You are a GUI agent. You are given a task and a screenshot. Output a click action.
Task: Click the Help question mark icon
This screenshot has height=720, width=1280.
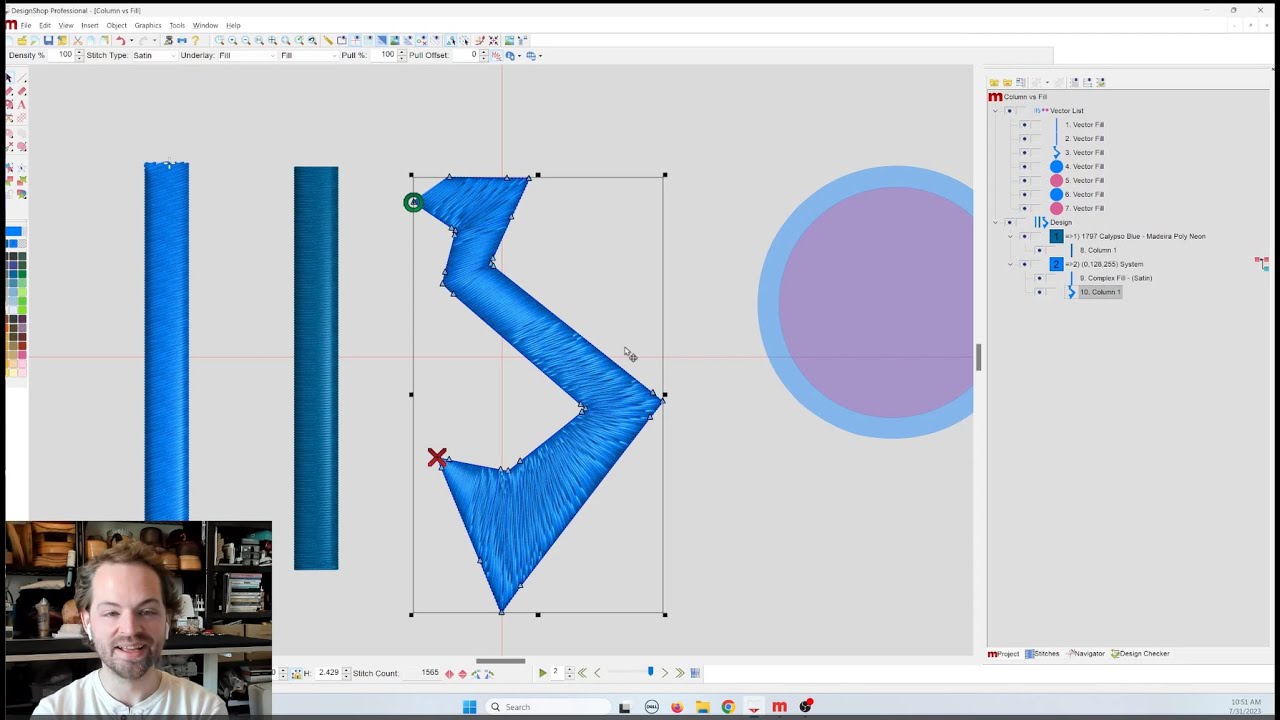click(196, 40)
